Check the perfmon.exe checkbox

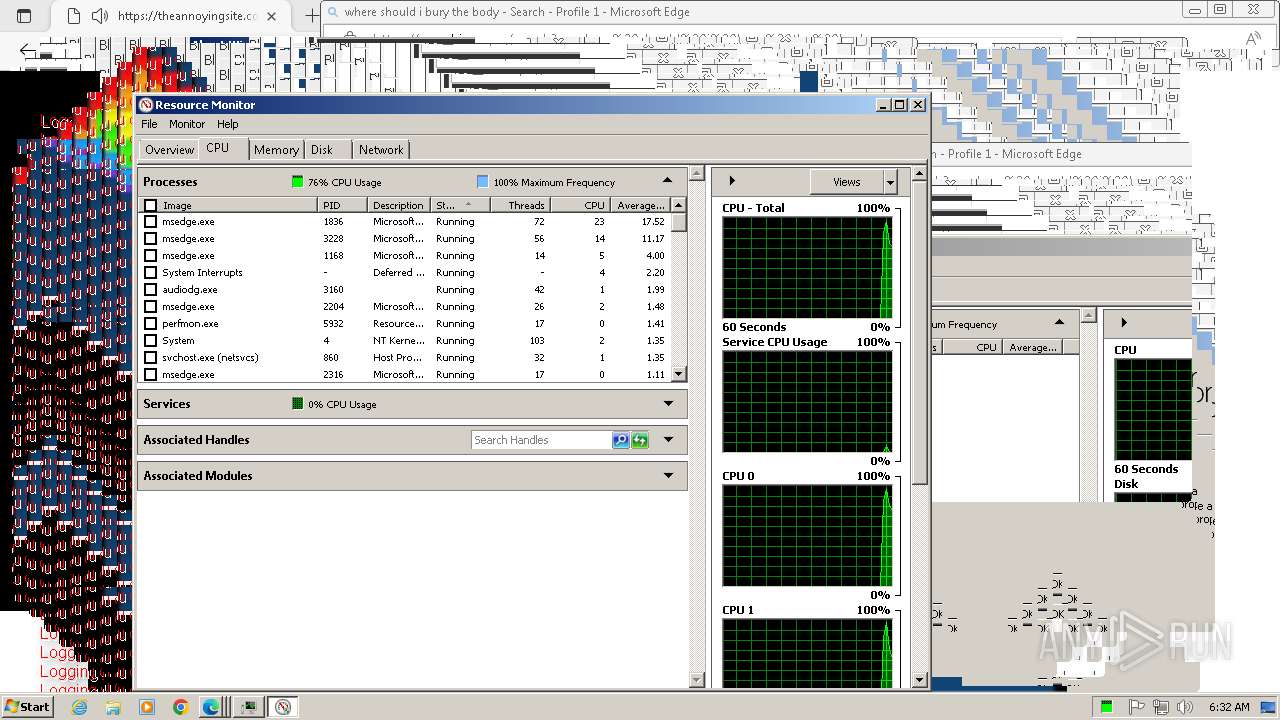[x=150, y=324]
